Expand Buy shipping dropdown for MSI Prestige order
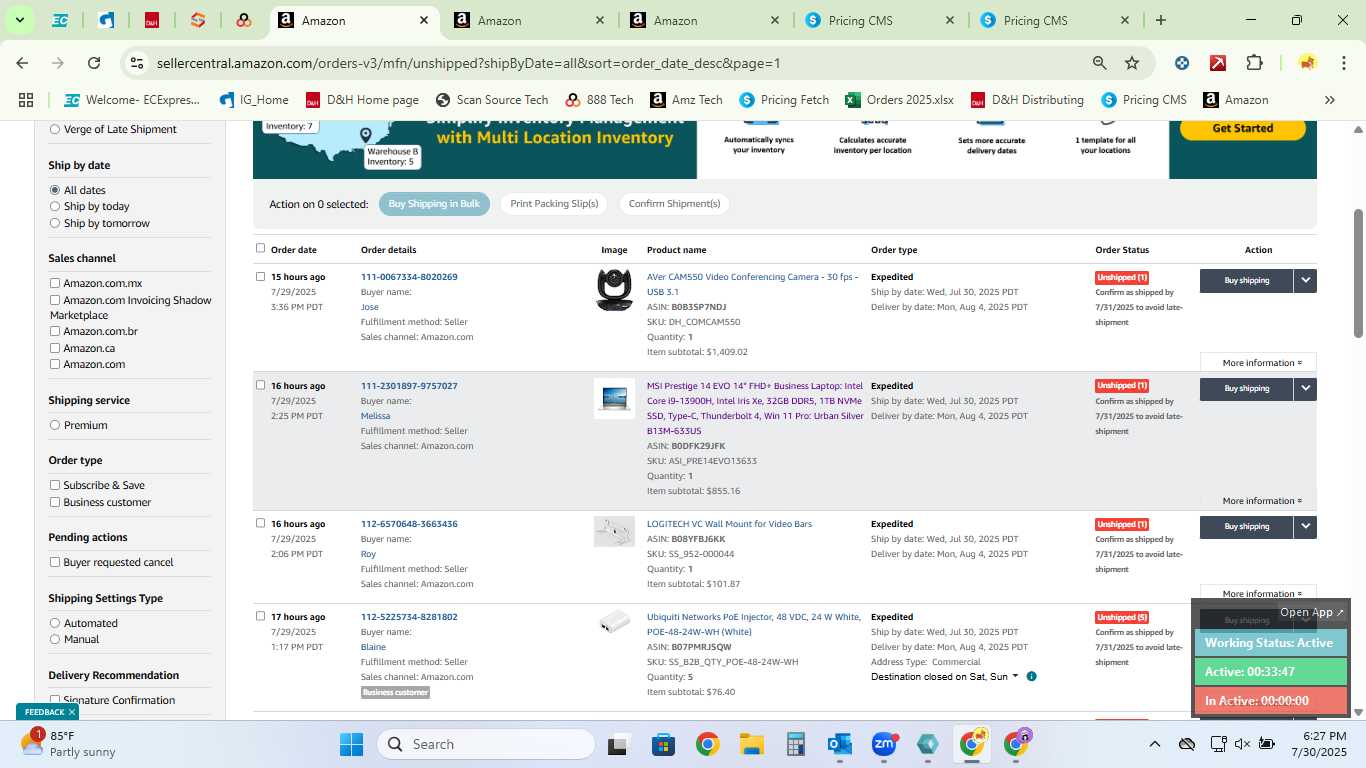The image size is (1366, 768). tap(1305, 389)
